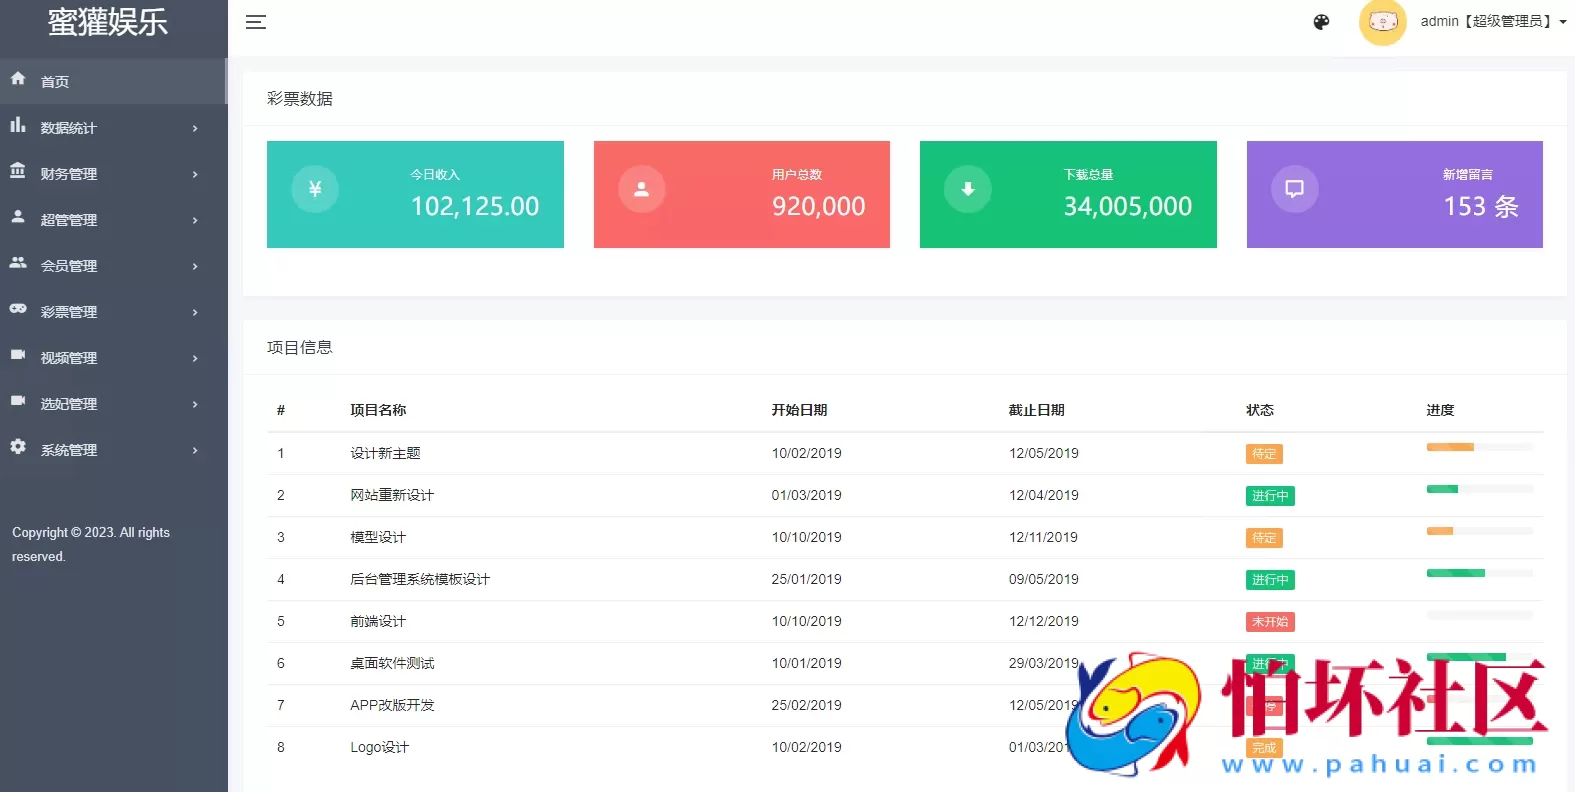
Task: Click the 首页 home icon
Action: (x=18, y=78)
